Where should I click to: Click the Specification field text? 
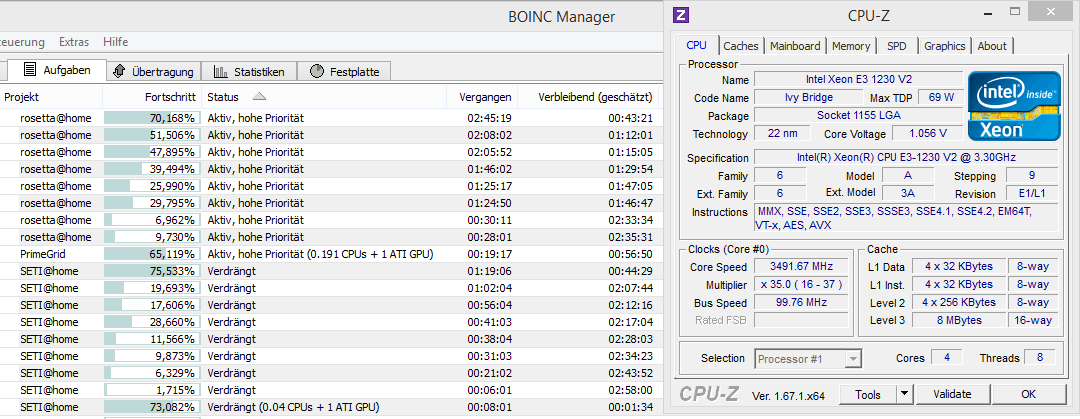[x=906, y=158]
